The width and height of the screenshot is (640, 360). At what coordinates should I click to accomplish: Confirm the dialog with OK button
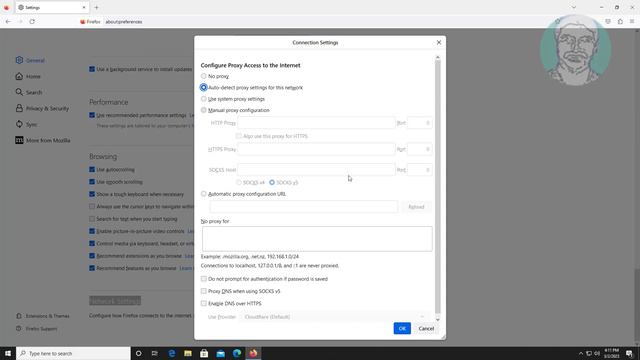tap(402, 328)
